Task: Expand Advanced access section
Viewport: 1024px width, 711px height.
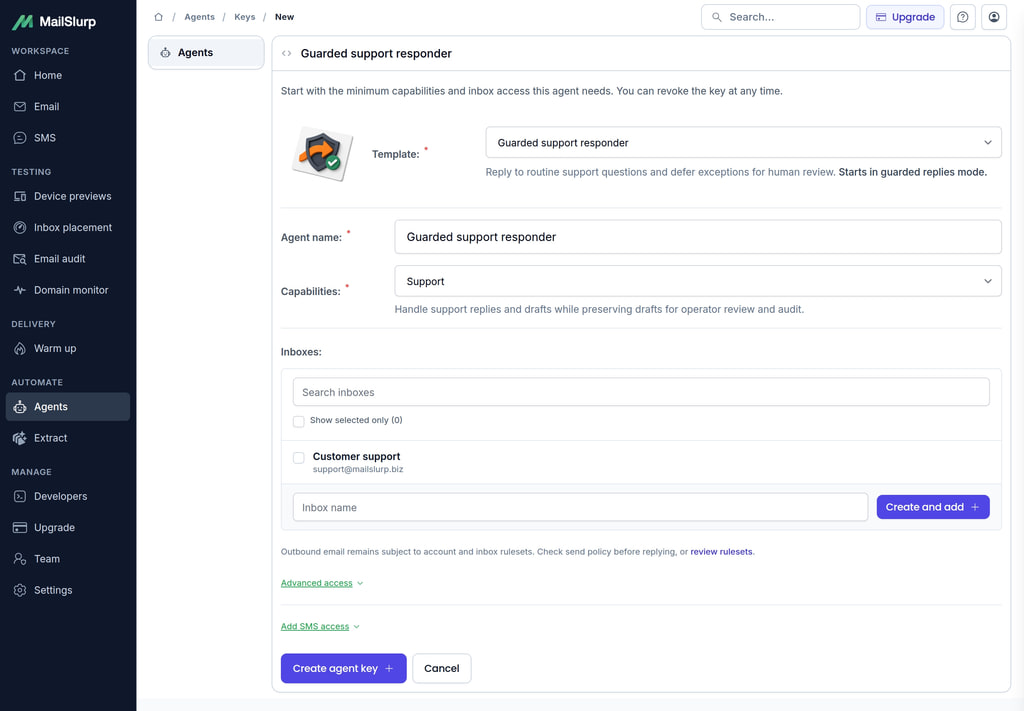Action: point(321,583)
